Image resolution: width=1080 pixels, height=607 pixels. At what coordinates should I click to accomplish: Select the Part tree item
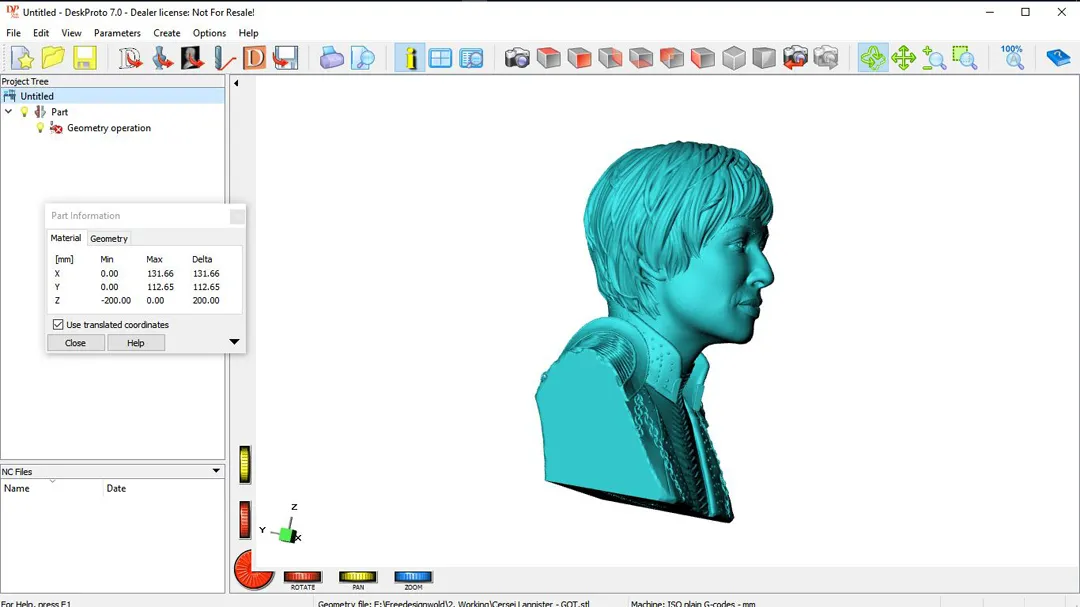click(59, 112)
